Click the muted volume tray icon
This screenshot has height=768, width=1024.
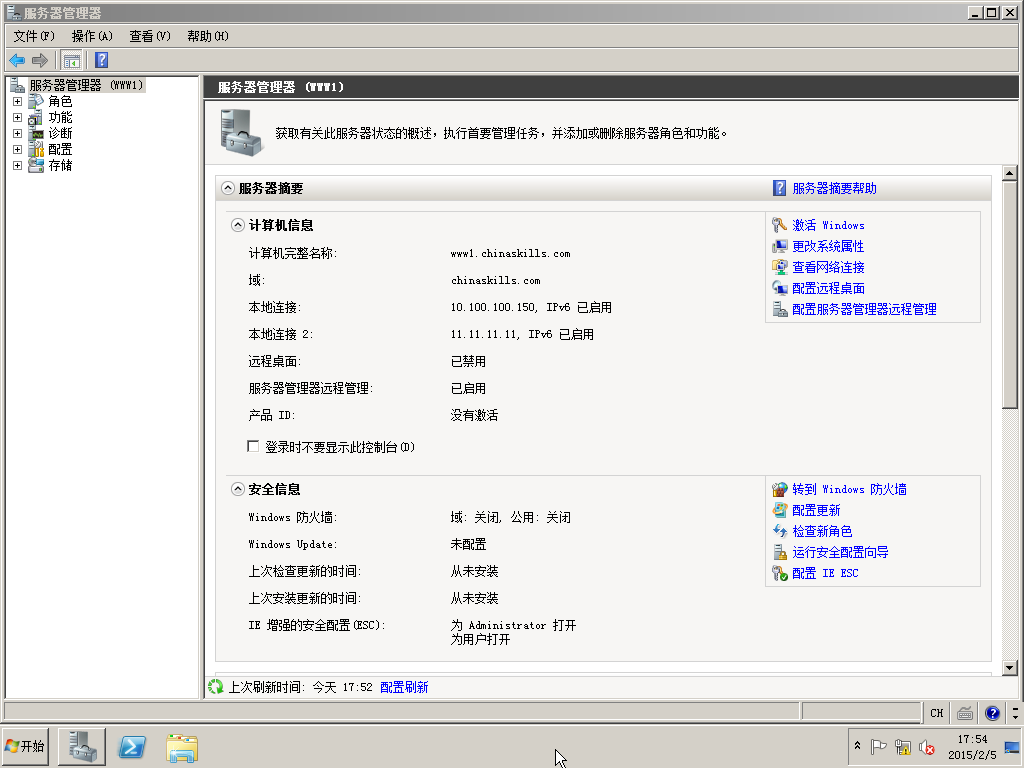click(926, 747)
